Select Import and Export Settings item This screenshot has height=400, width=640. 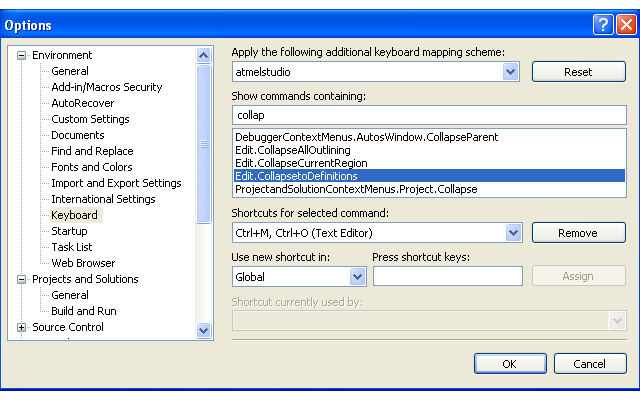(116, 183)
